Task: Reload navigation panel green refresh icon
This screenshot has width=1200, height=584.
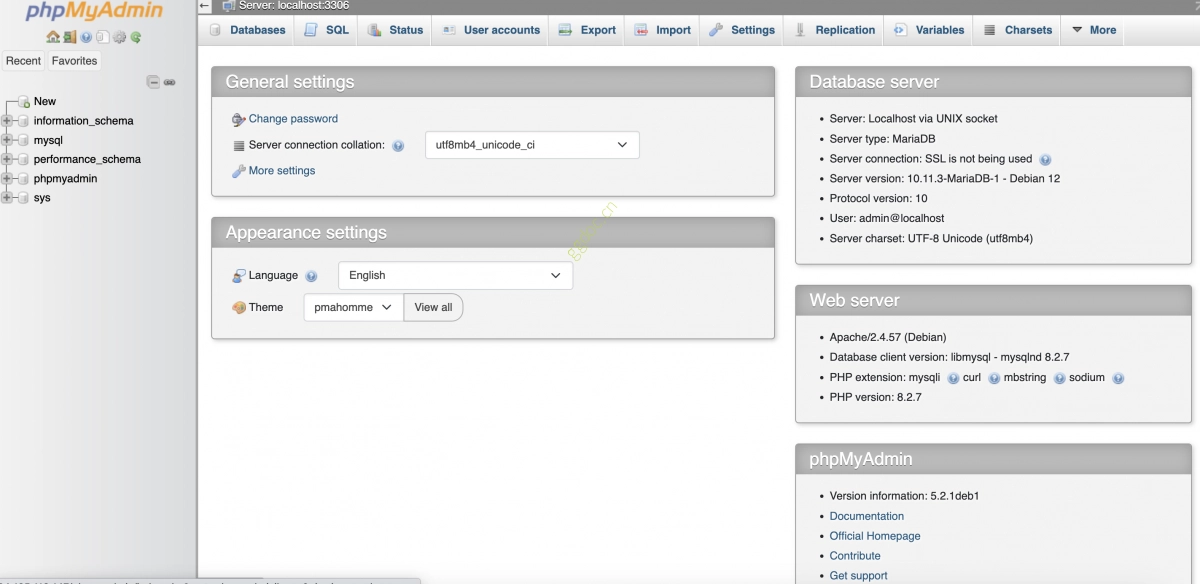Action: point(136,37)
